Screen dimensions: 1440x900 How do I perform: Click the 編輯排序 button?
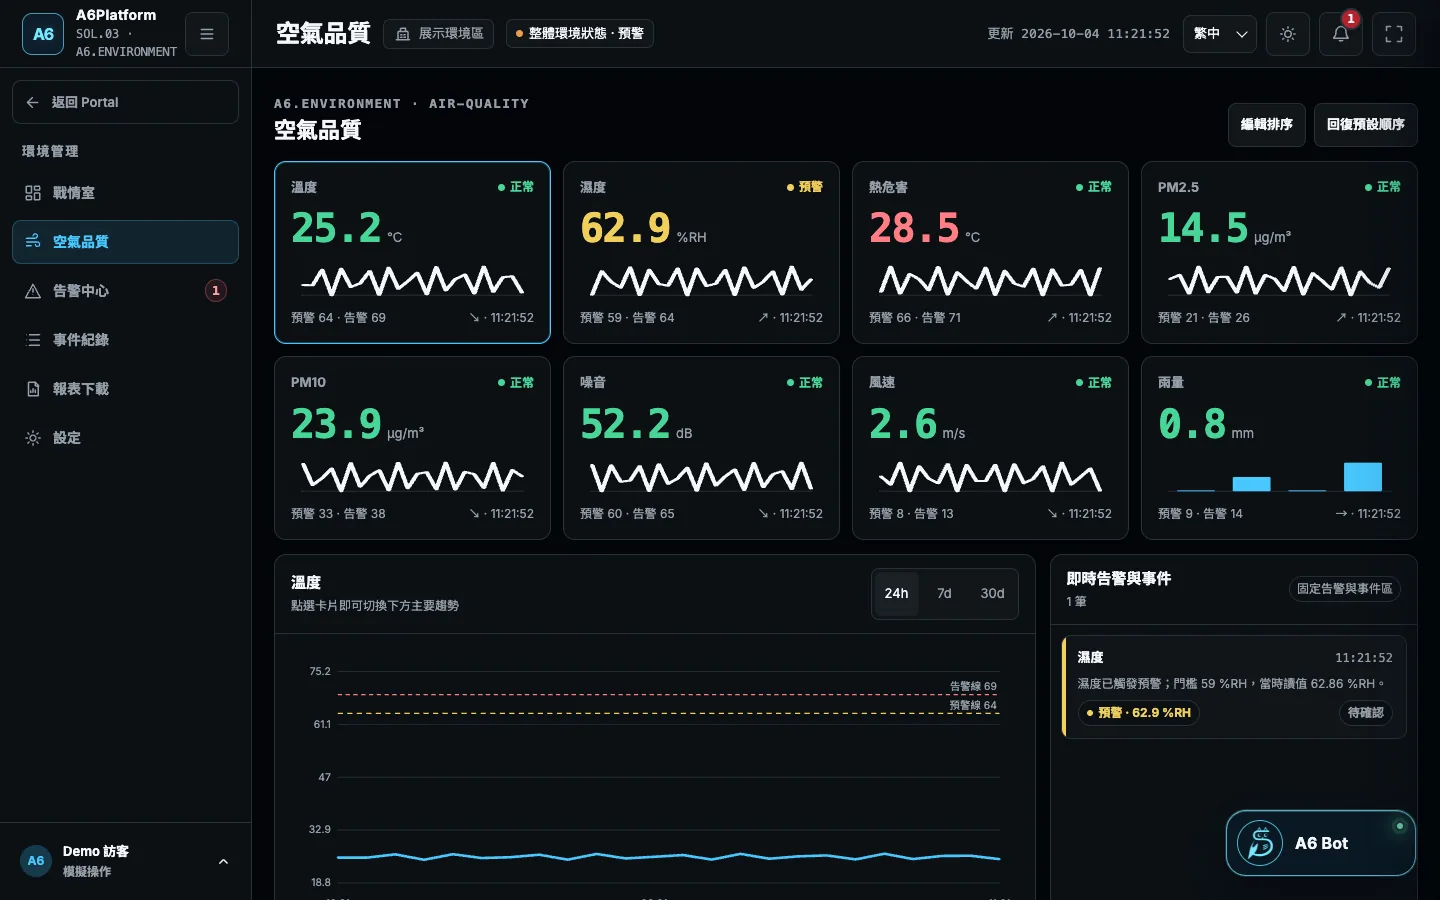pos(1266,125)
